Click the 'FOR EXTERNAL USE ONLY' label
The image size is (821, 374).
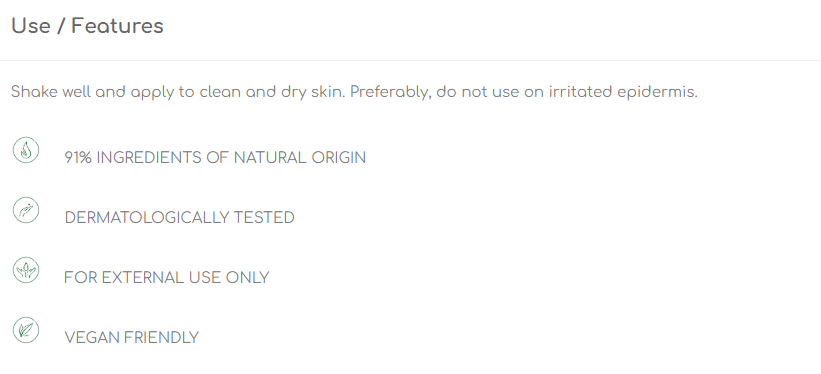pyautogui.click(x=167, y=278)
